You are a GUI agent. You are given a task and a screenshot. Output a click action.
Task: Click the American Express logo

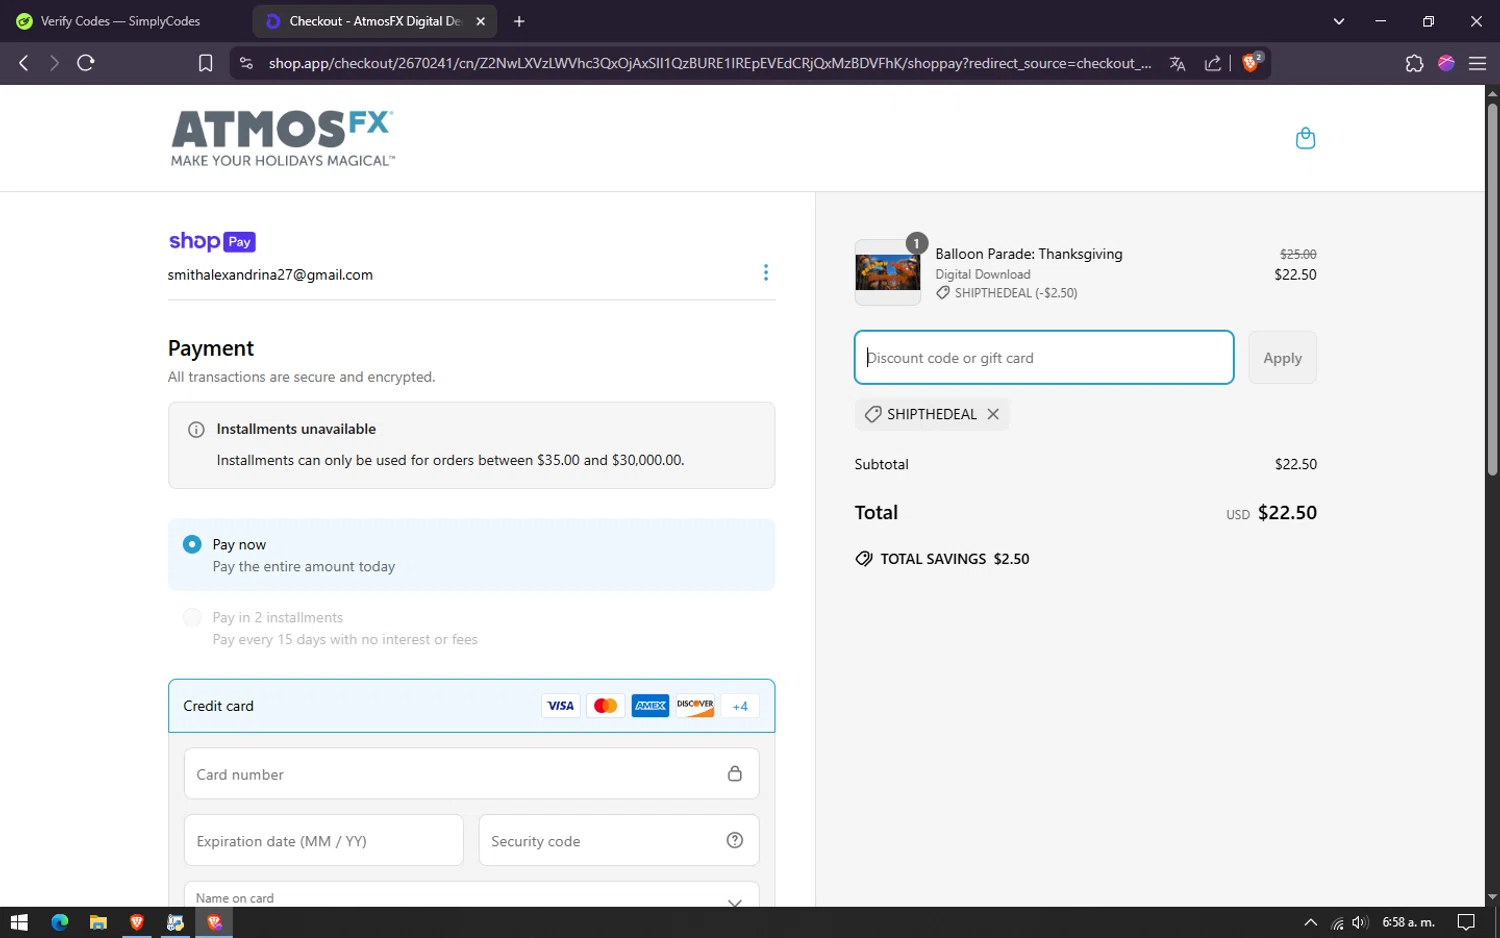pyautogui.click(x=650, y=706)
